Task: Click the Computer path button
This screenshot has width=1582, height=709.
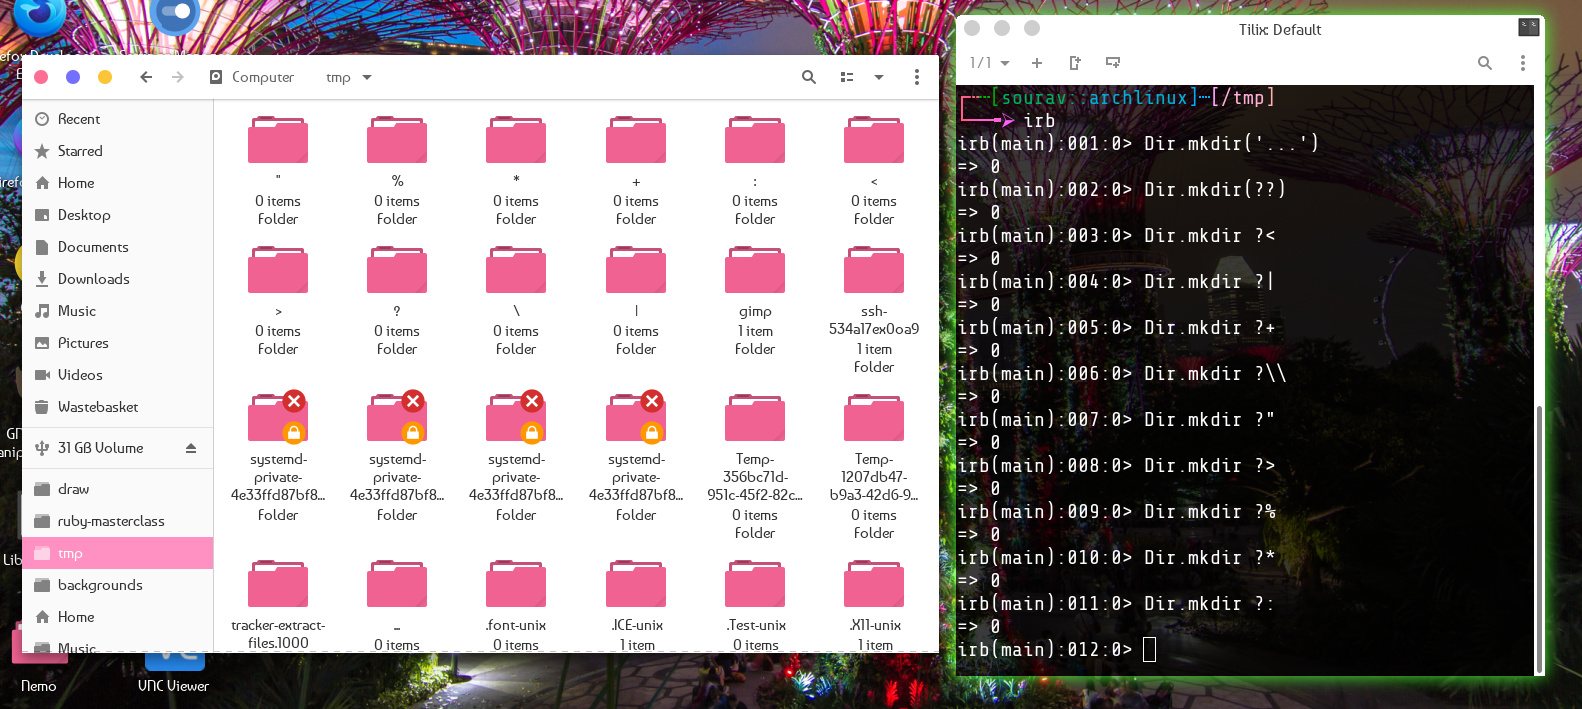Action: pyautogui.click(x=252, y=77)
